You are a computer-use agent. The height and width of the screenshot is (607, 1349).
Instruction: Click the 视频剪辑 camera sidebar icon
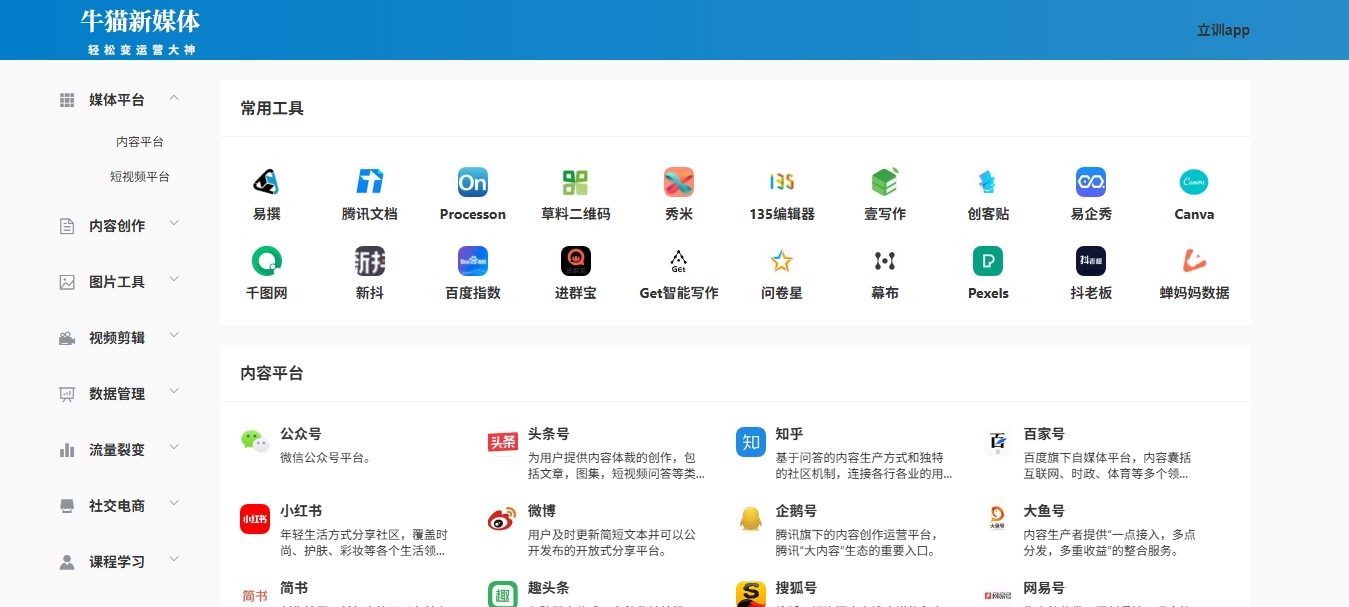pyautogui.click(x=67, y=338)
